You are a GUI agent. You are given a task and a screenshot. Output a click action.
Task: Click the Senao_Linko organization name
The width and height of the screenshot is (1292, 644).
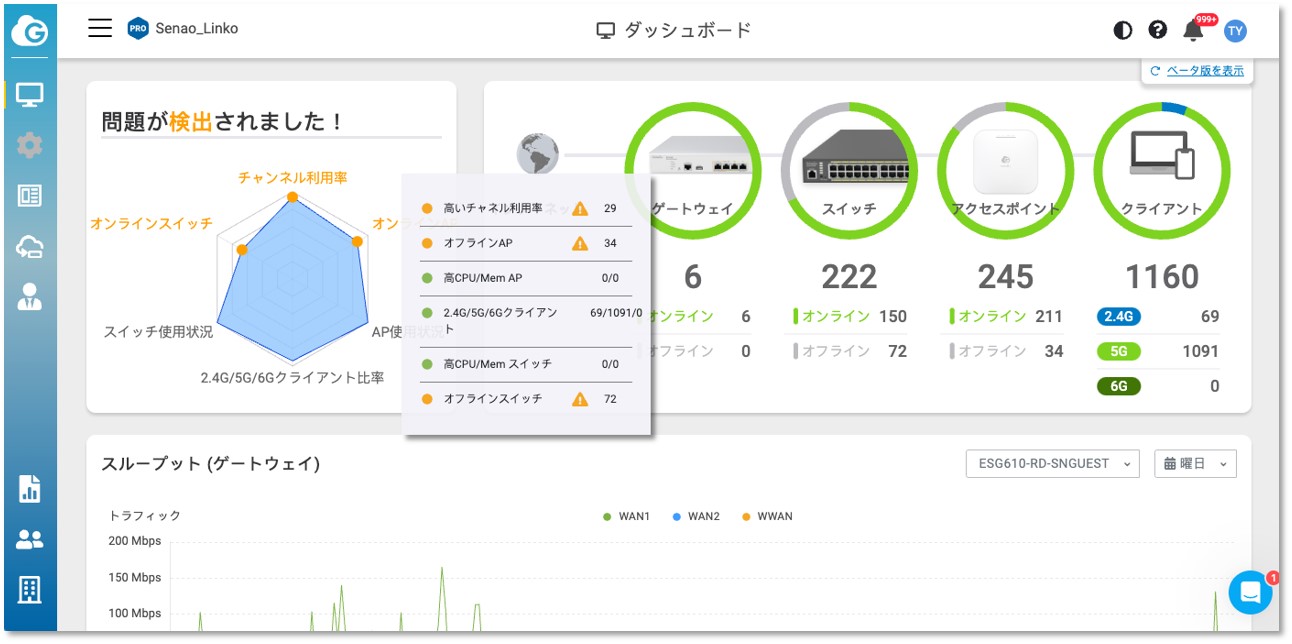[196, 28]
